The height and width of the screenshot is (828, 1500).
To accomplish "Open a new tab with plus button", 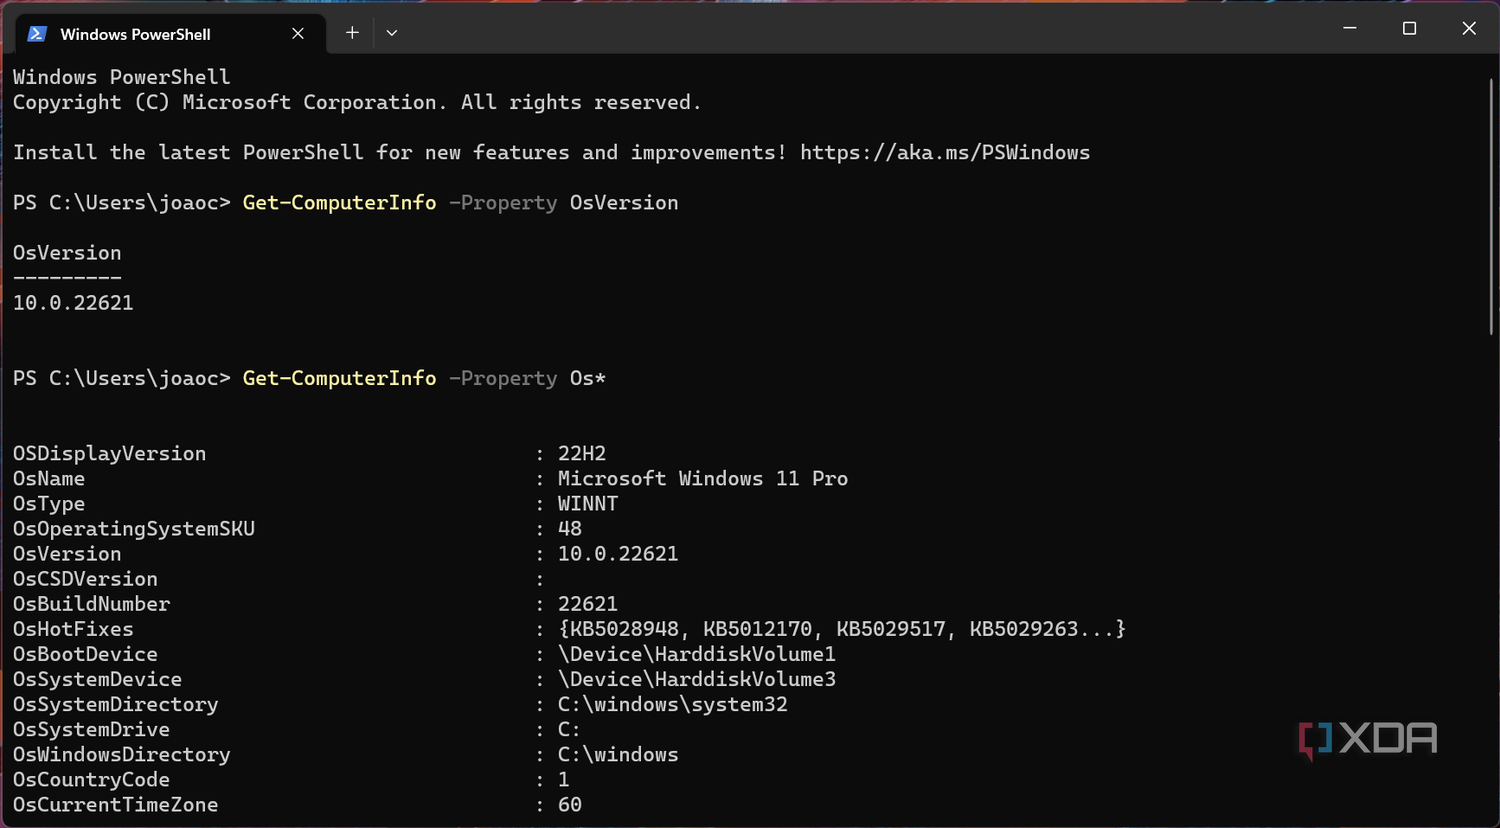I will (352, 33).
